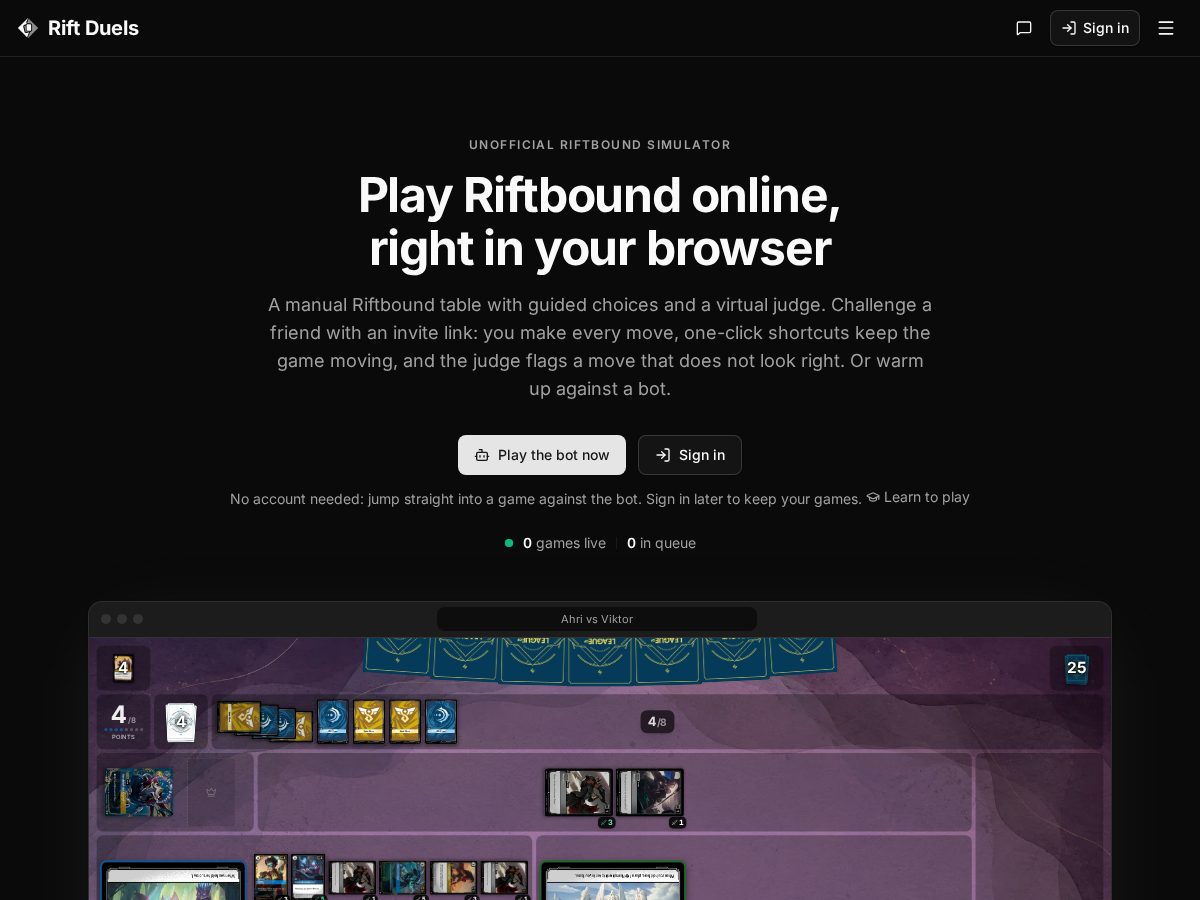
Task: Click the empty crown champion slot
Action: (x=211, y=792)
